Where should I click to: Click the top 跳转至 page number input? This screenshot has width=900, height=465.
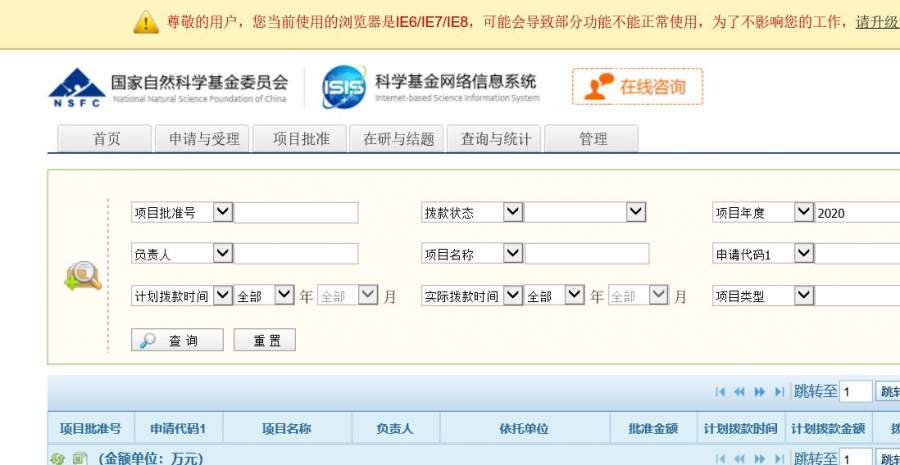click(856, 392)
